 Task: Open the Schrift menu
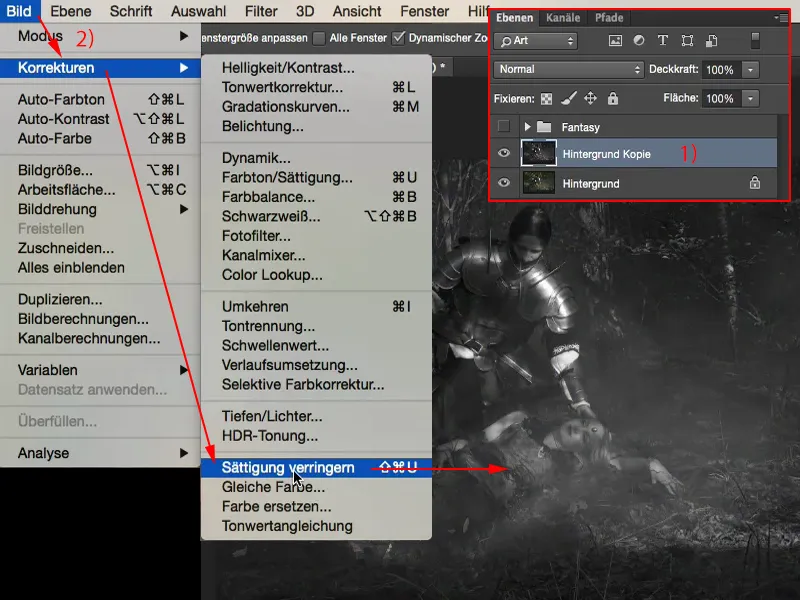pyautogui.click(x=131, y=11)
